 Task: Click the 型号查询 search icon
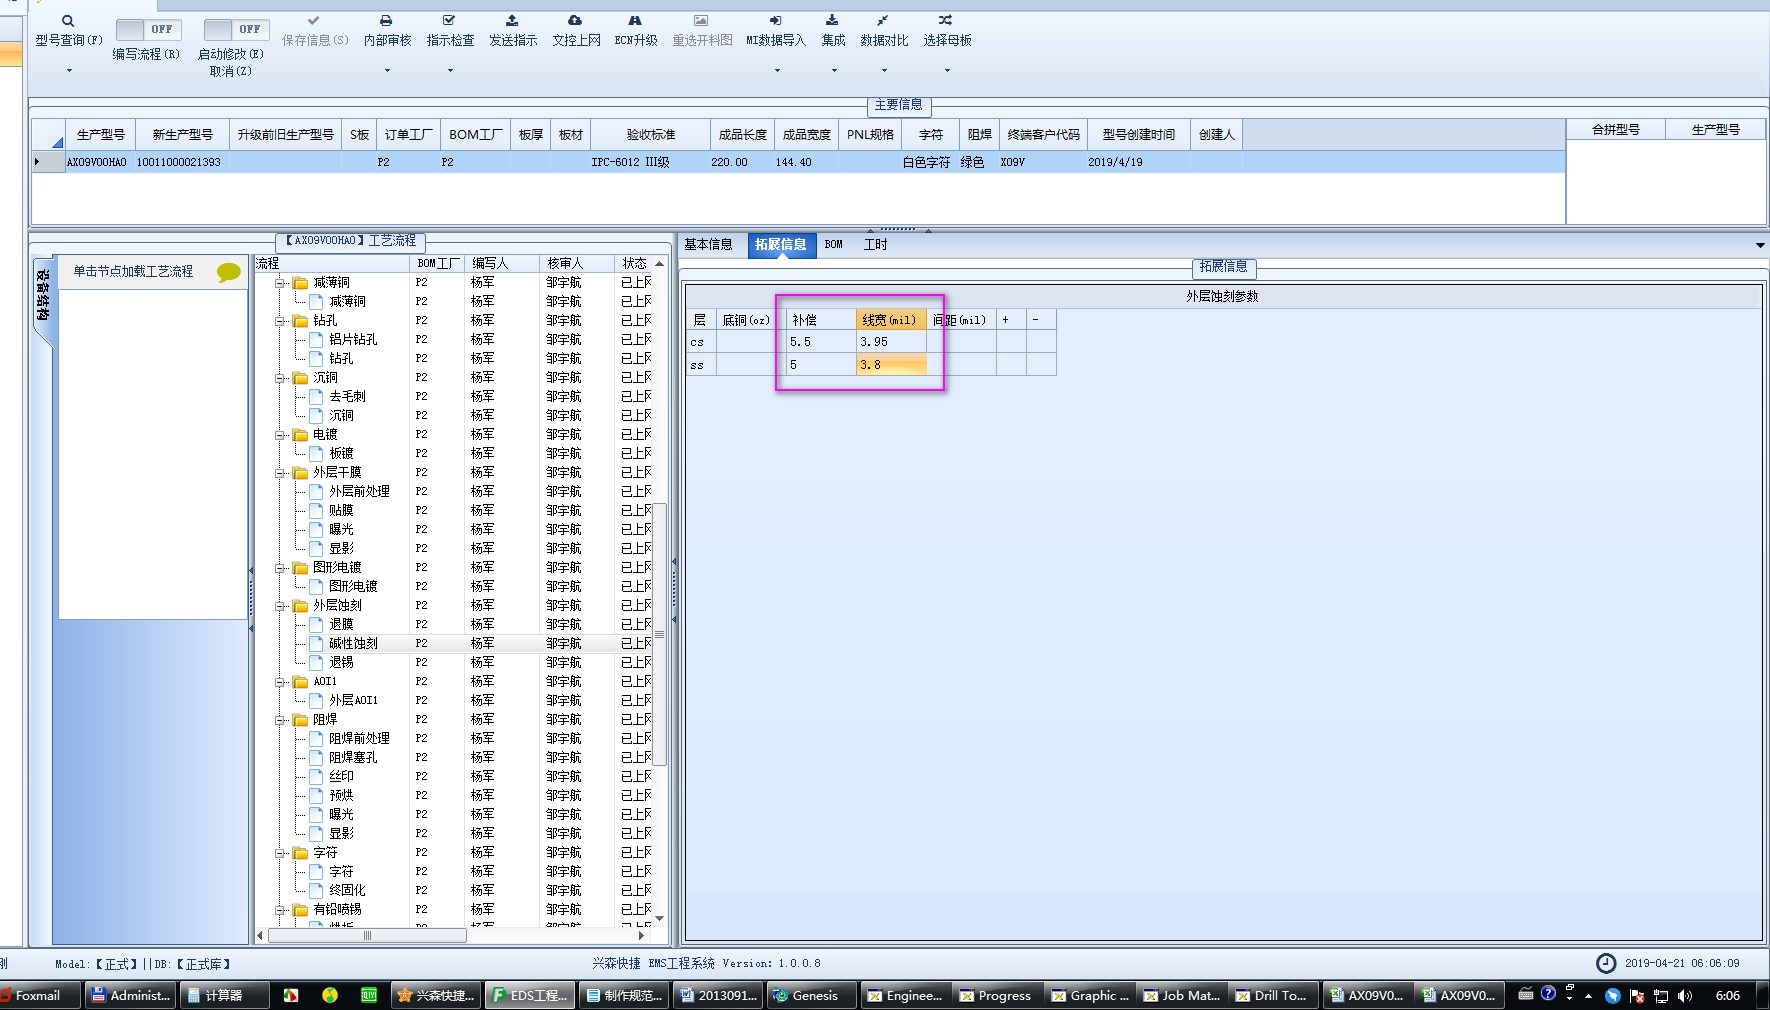[x=68, y=20]
